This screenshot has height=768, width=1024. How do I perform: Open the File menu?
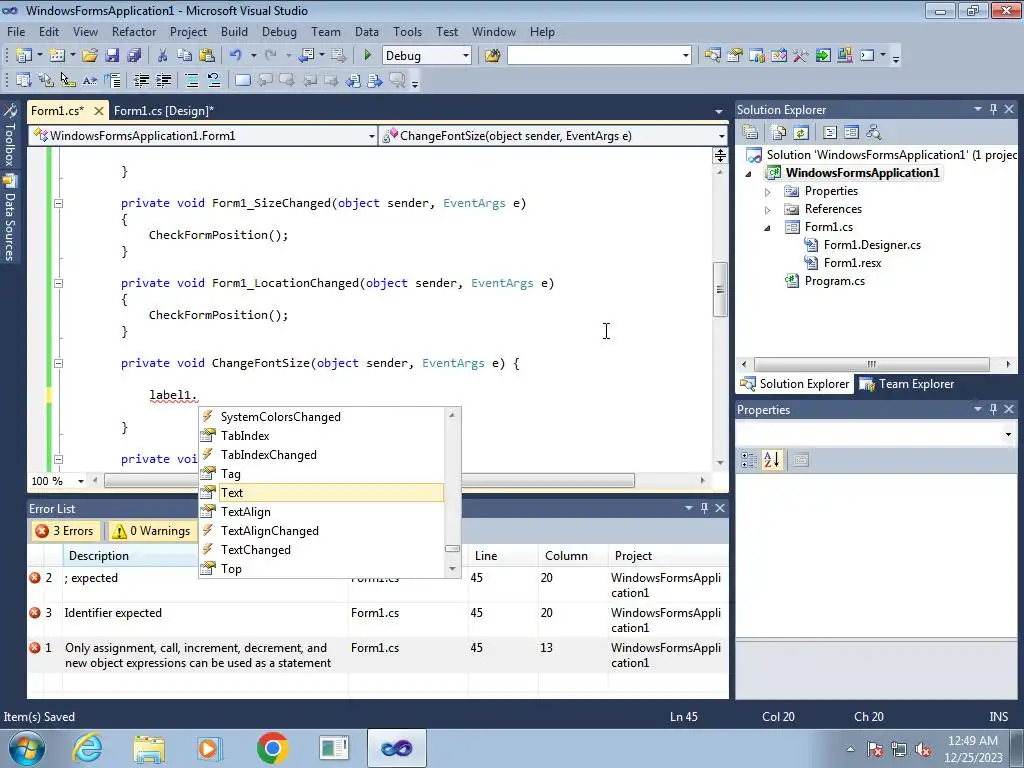click(x=16, y=32)
